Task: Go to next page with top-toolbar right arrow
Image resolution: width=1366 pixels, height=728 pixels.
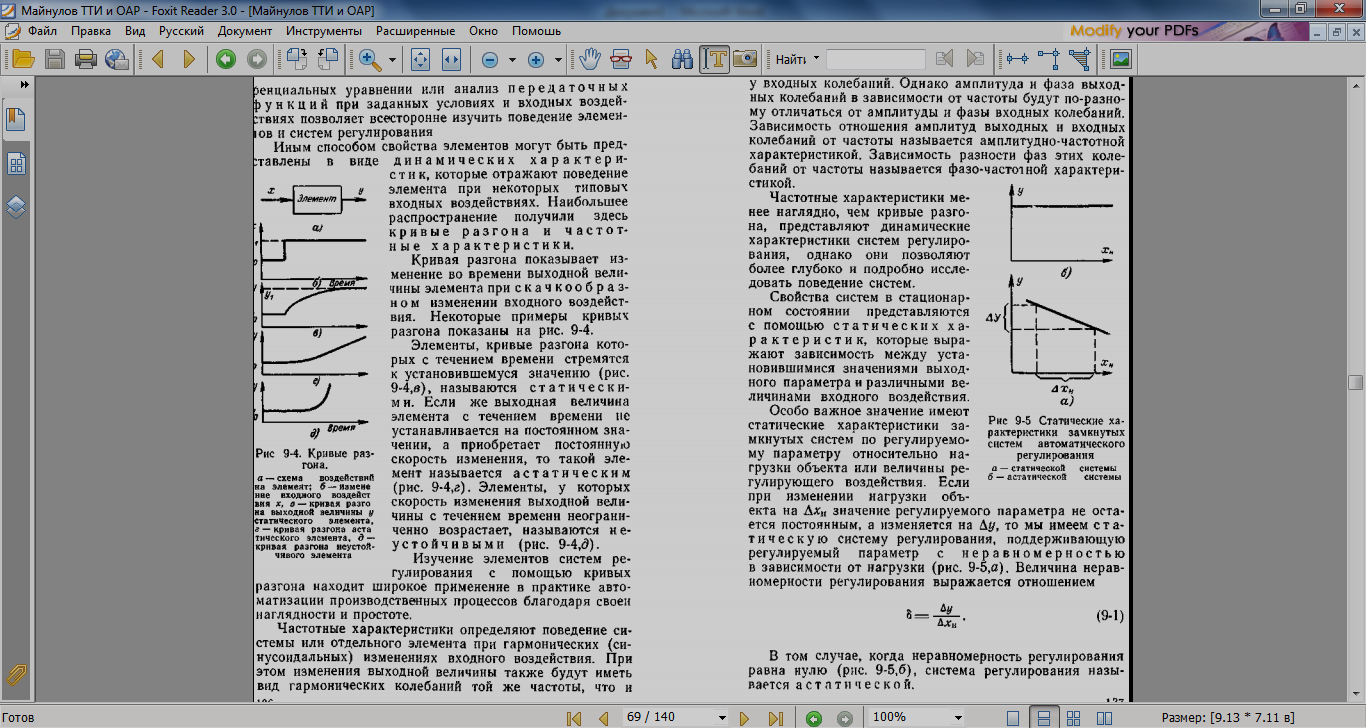Action: click(189, 59)
